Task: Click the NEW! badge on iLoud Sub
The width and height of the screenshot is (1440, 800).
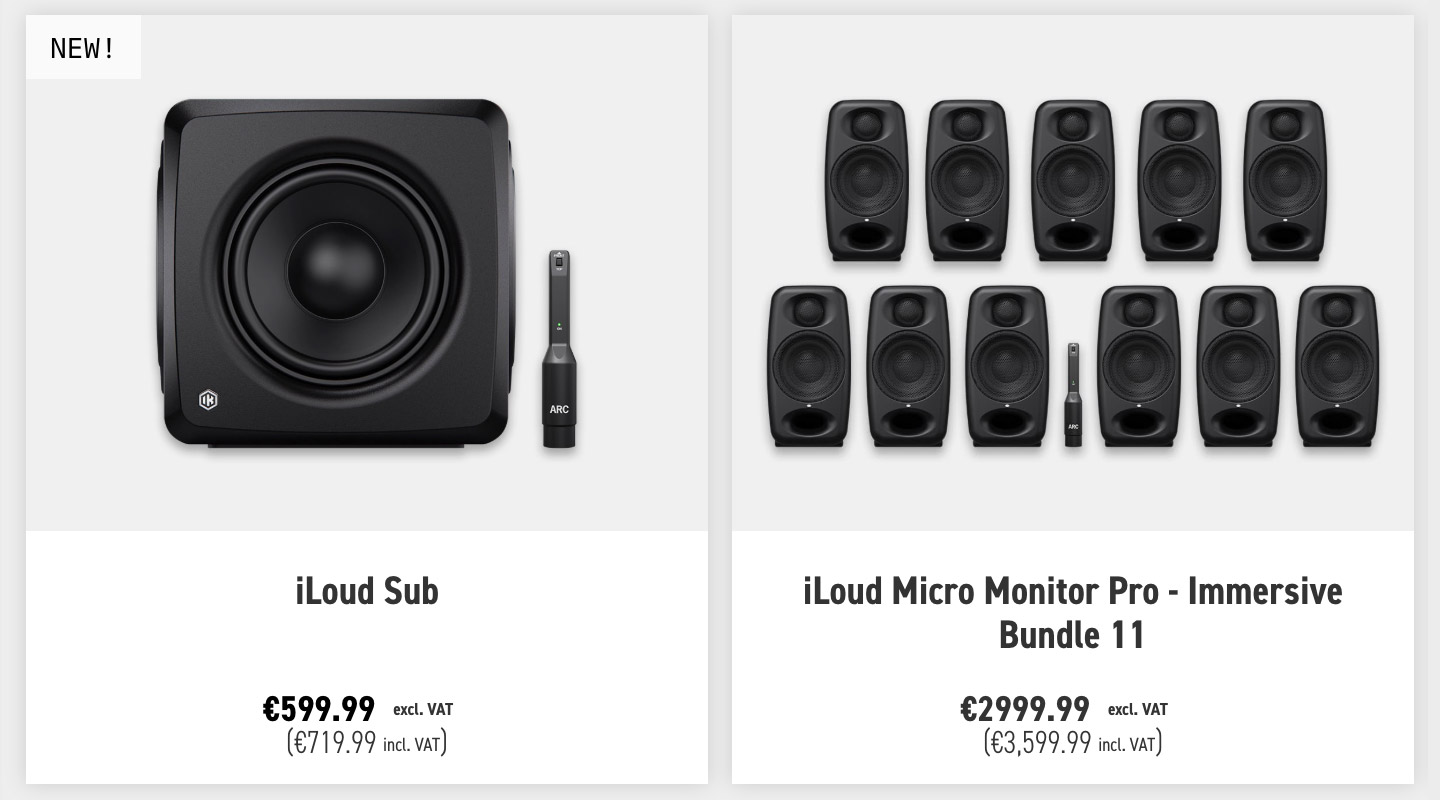Action: [x=83, y=47]
